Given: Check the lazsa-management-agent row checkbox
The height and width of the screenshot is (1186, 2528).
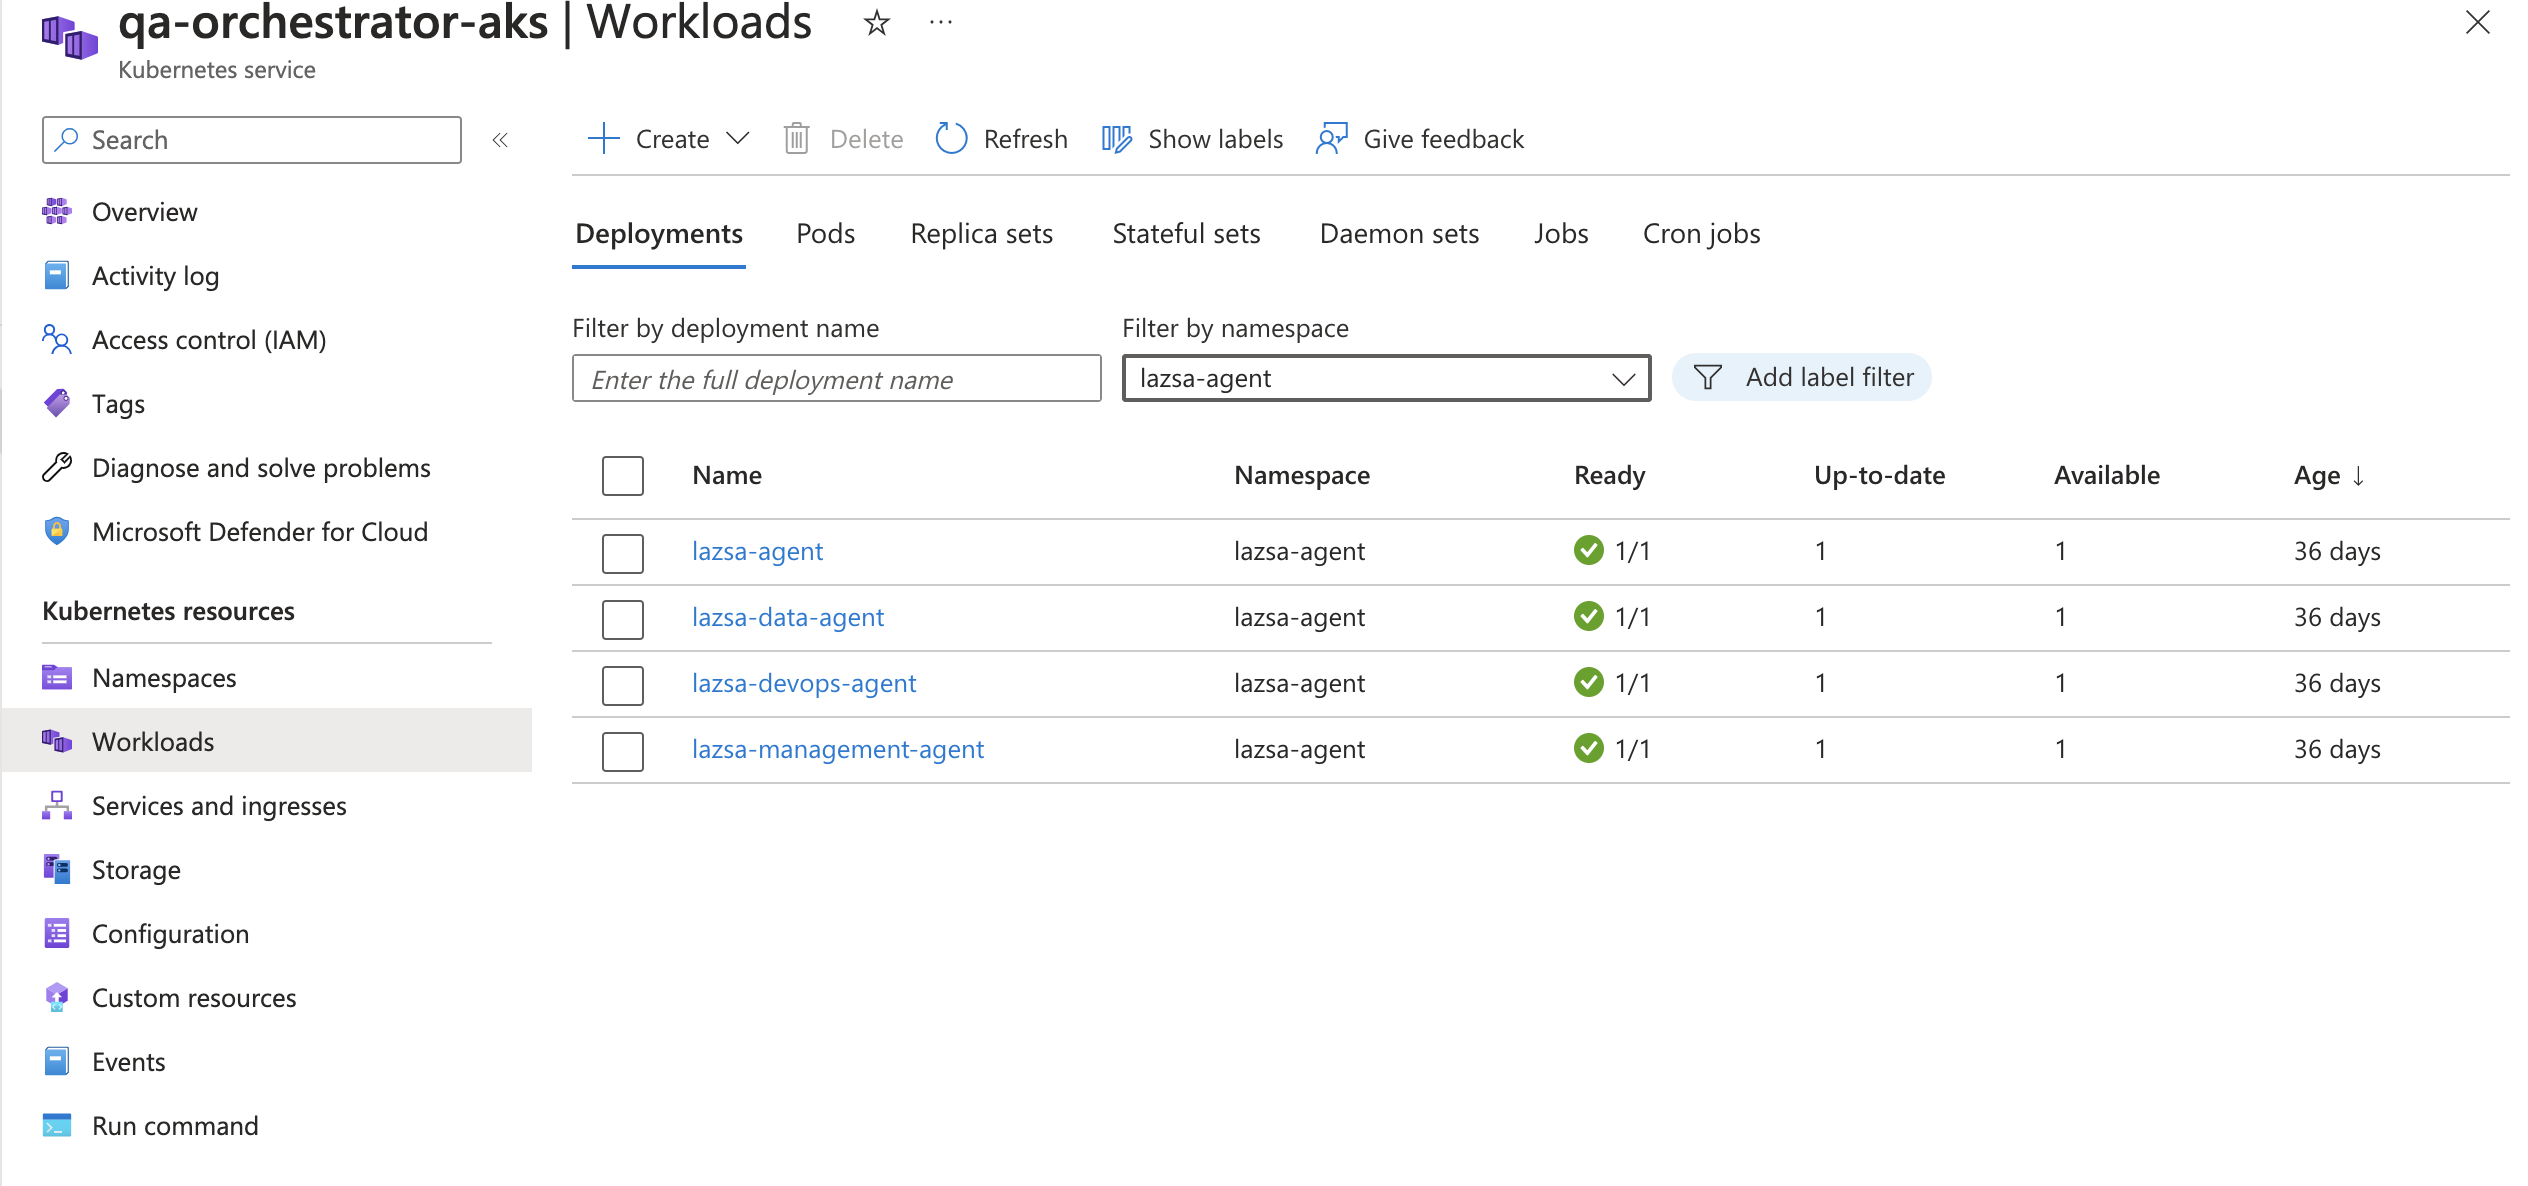Looking at the screenshot, I should click(x=622, y=750).
